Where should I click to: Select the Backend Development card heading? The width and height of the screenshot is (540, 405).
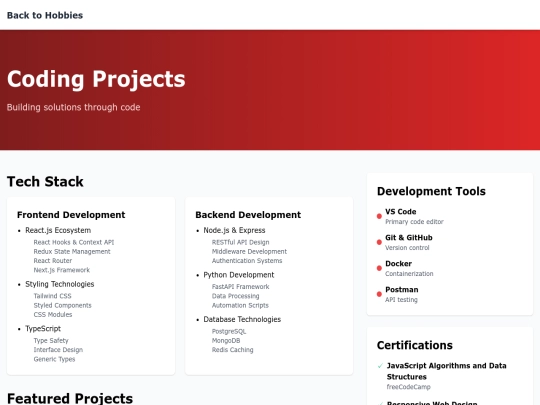pos(248,215)
